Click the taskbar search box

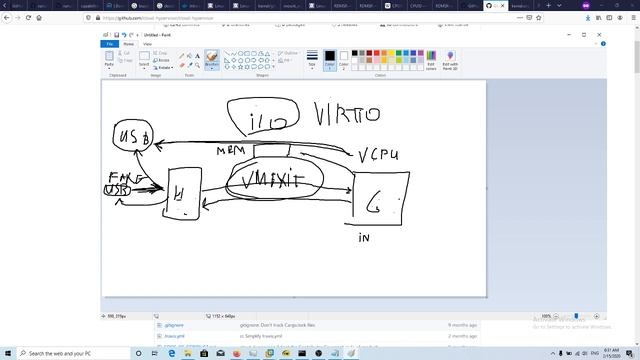click(x=73, y=353)
